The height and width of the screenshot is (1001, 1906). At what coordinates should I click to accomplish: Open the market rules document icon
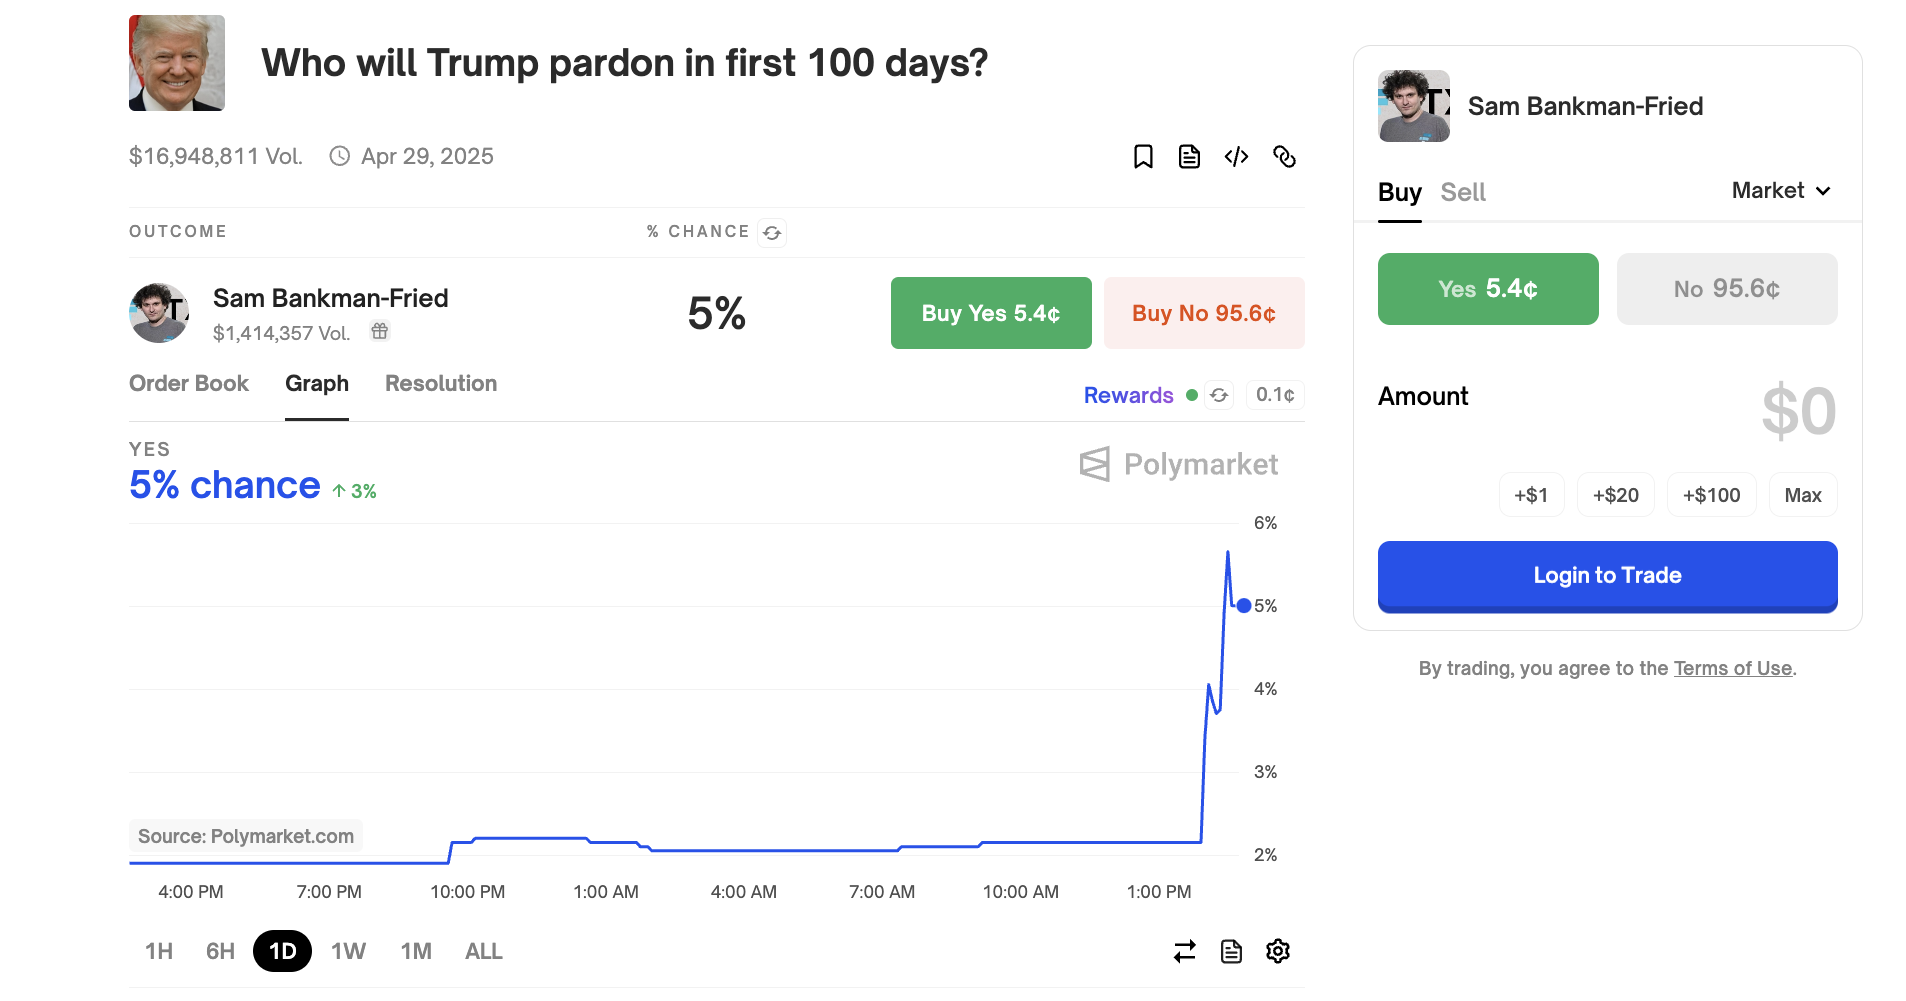click(x=1188, y=157)
